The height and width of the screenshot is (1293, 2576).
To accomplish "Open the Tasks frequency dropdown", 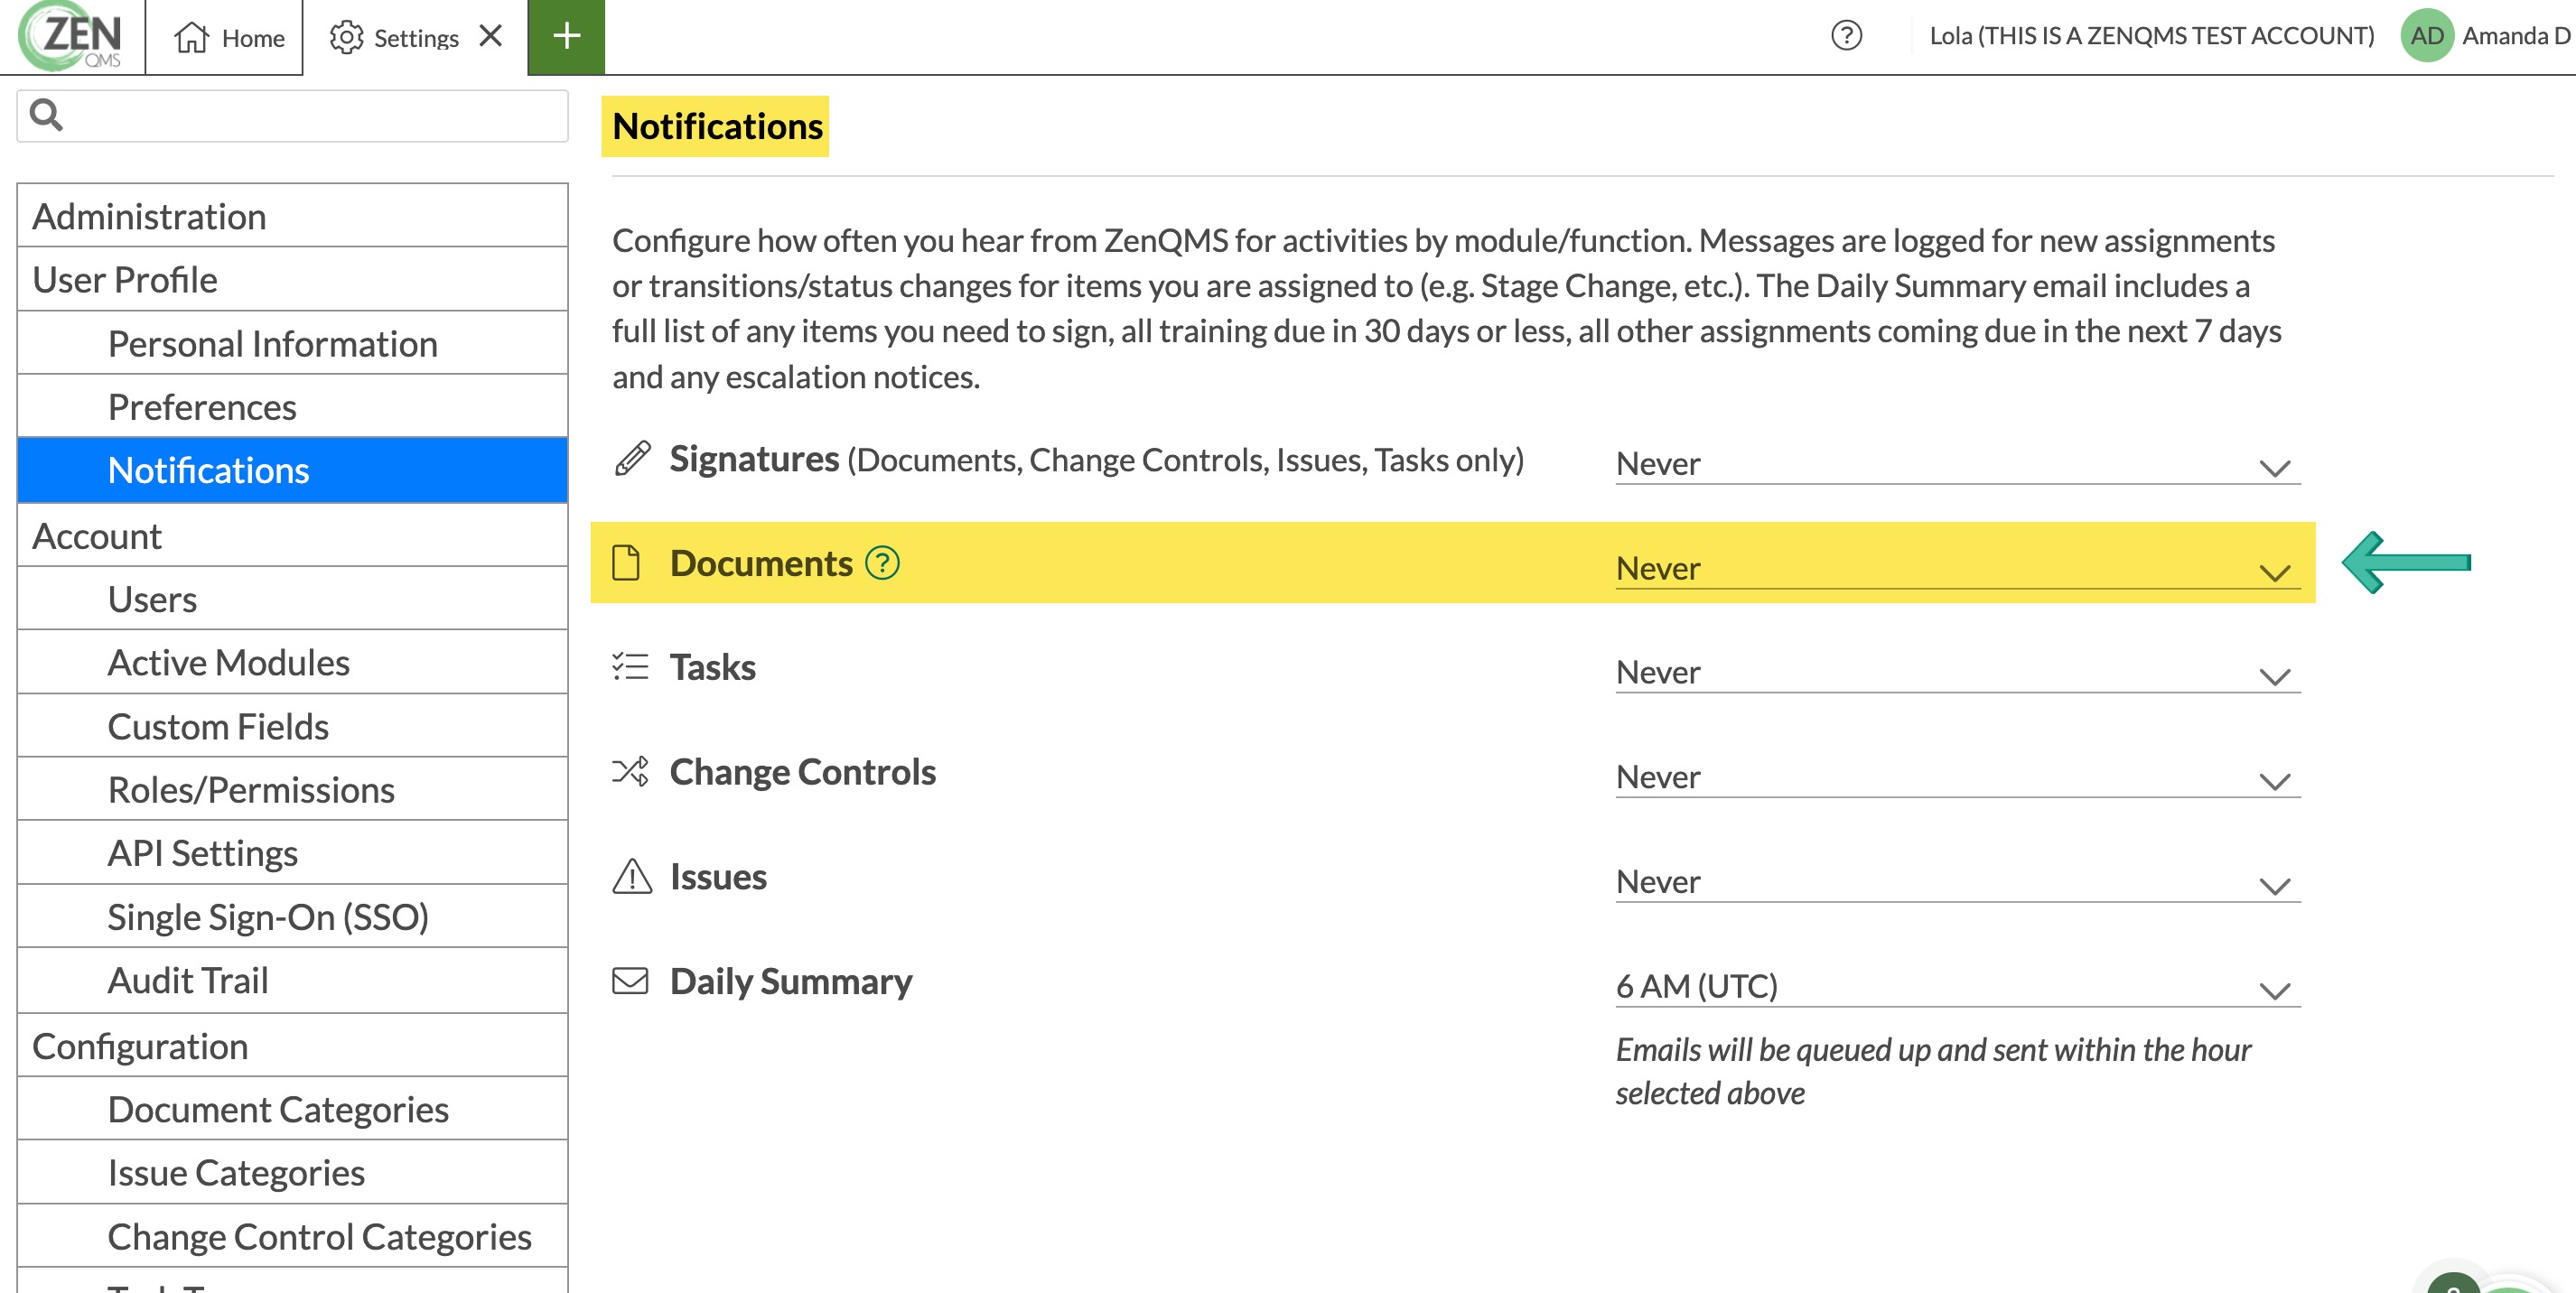I will (1957, 673).
